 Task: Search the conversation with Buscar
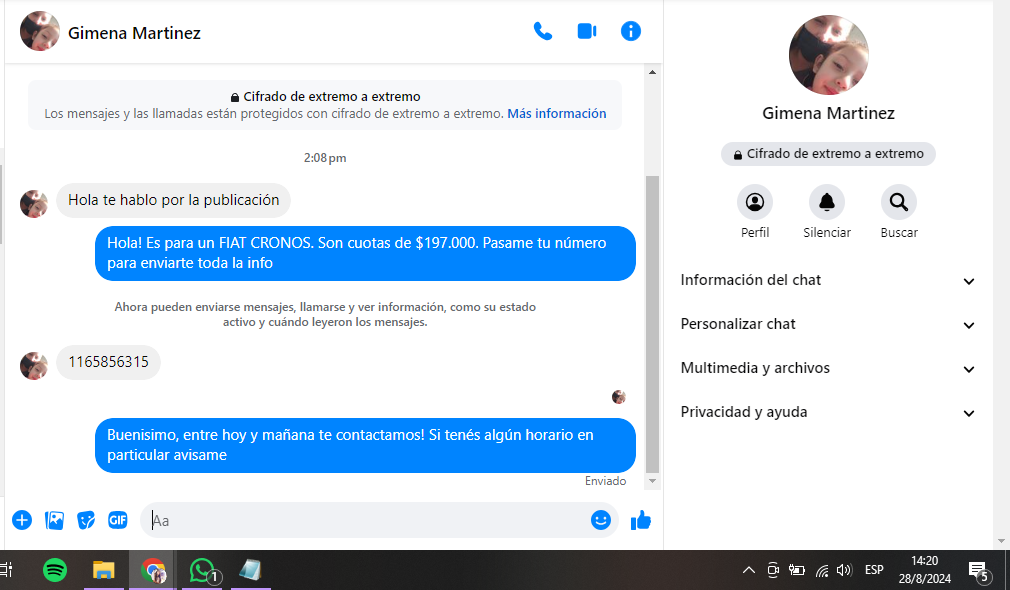pyautogui.click(x=899, y=203)
